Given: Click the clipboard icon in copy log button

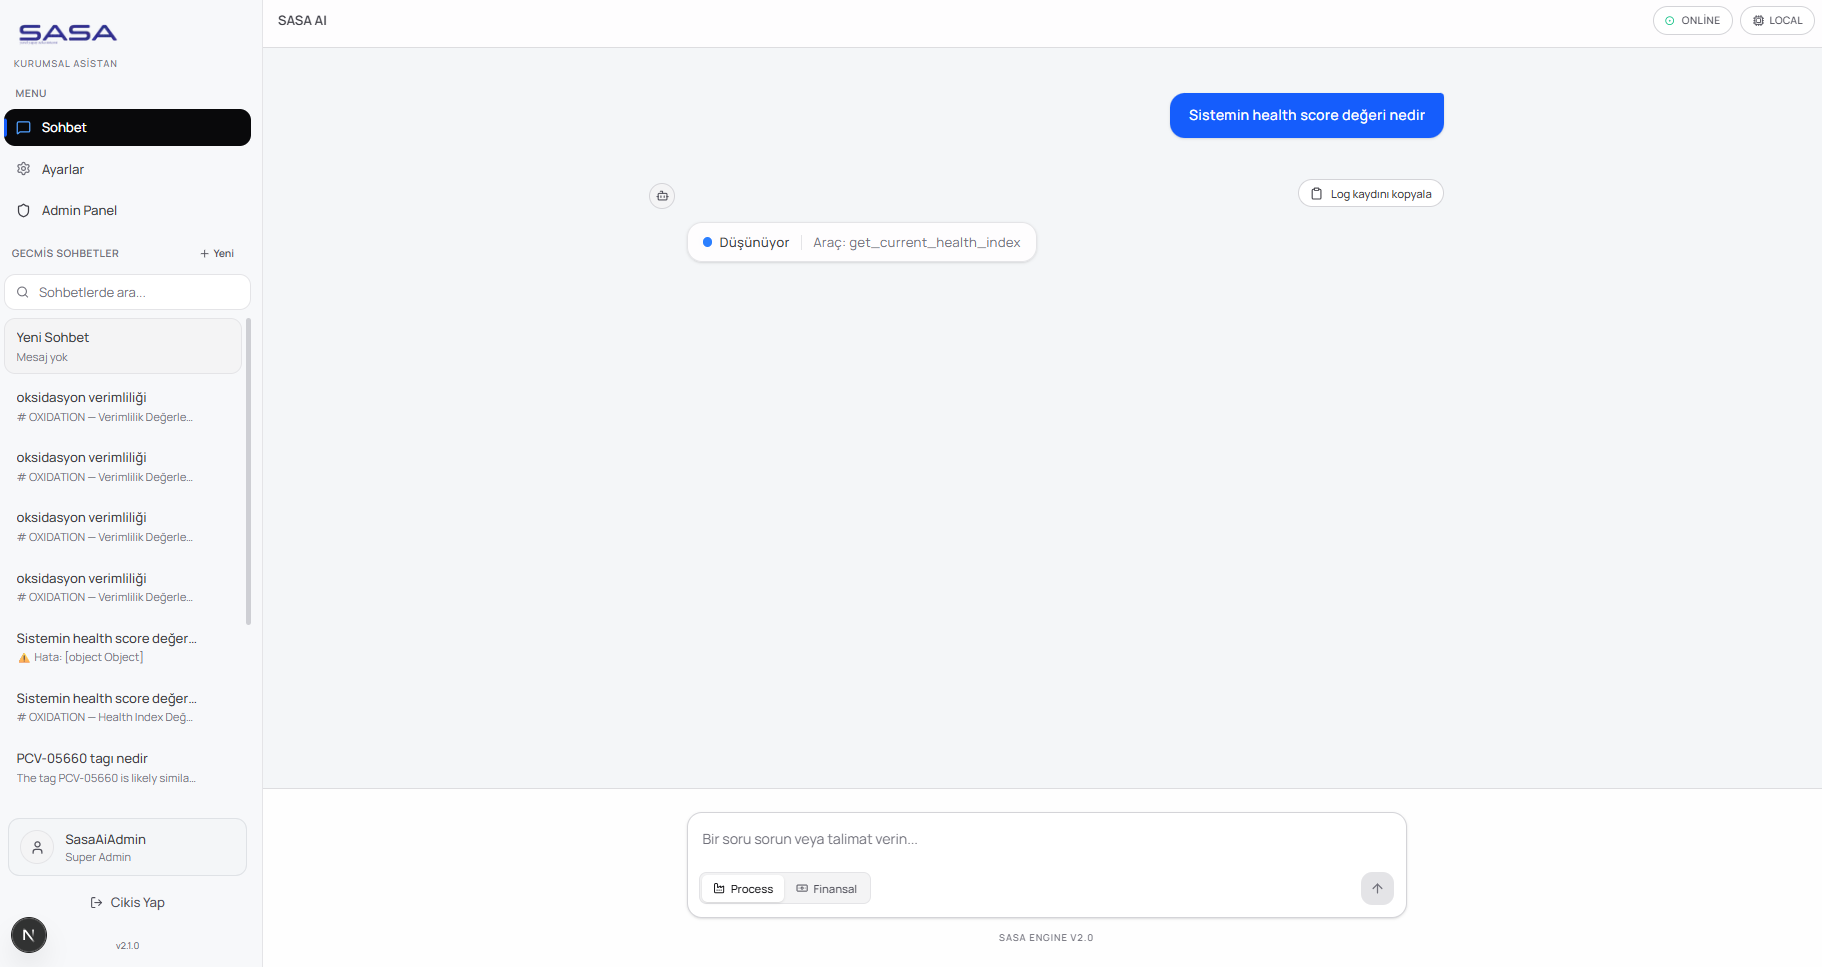Looking at the screenshot, I should [1317, 194].
